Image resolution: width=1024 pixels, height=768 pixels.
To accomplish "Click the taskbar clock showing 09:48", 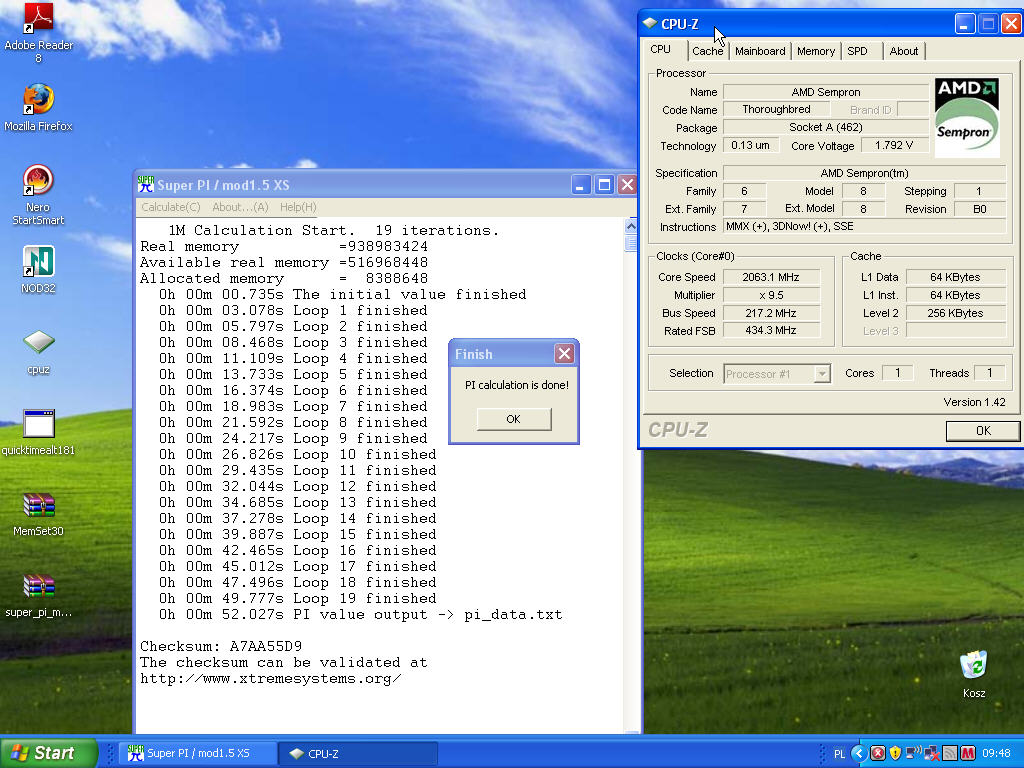I will (996, 754).
